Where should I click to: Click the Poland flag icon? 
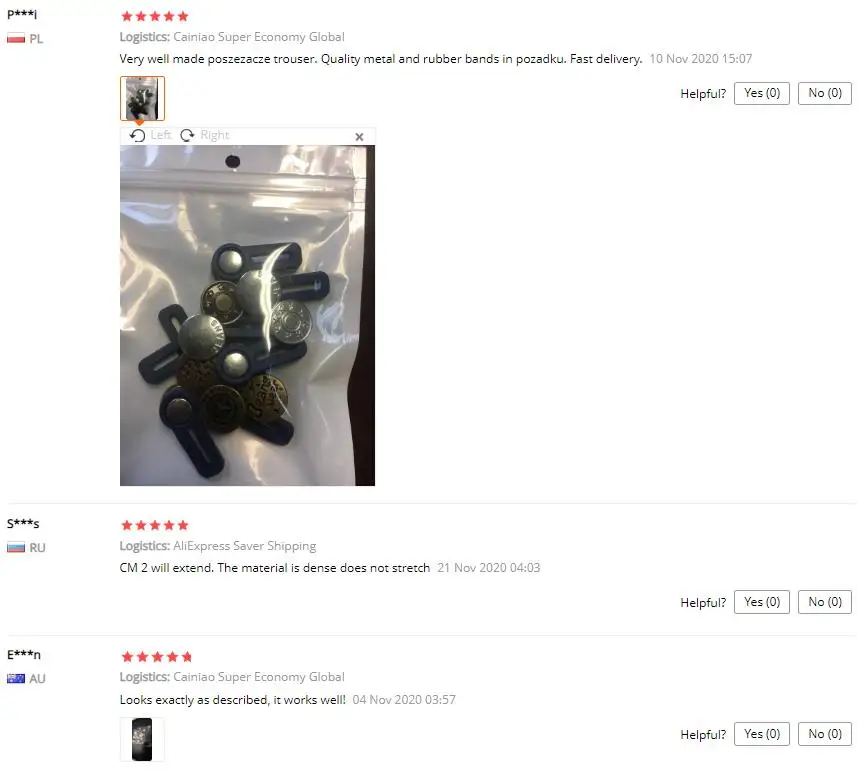[x=16, y=38]
